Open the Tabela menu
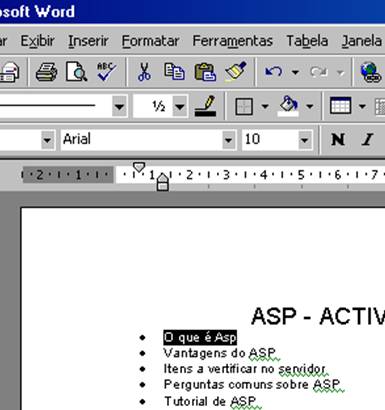Screen dimensions: 385x410 pyautogui.click(x=307, y=41)
